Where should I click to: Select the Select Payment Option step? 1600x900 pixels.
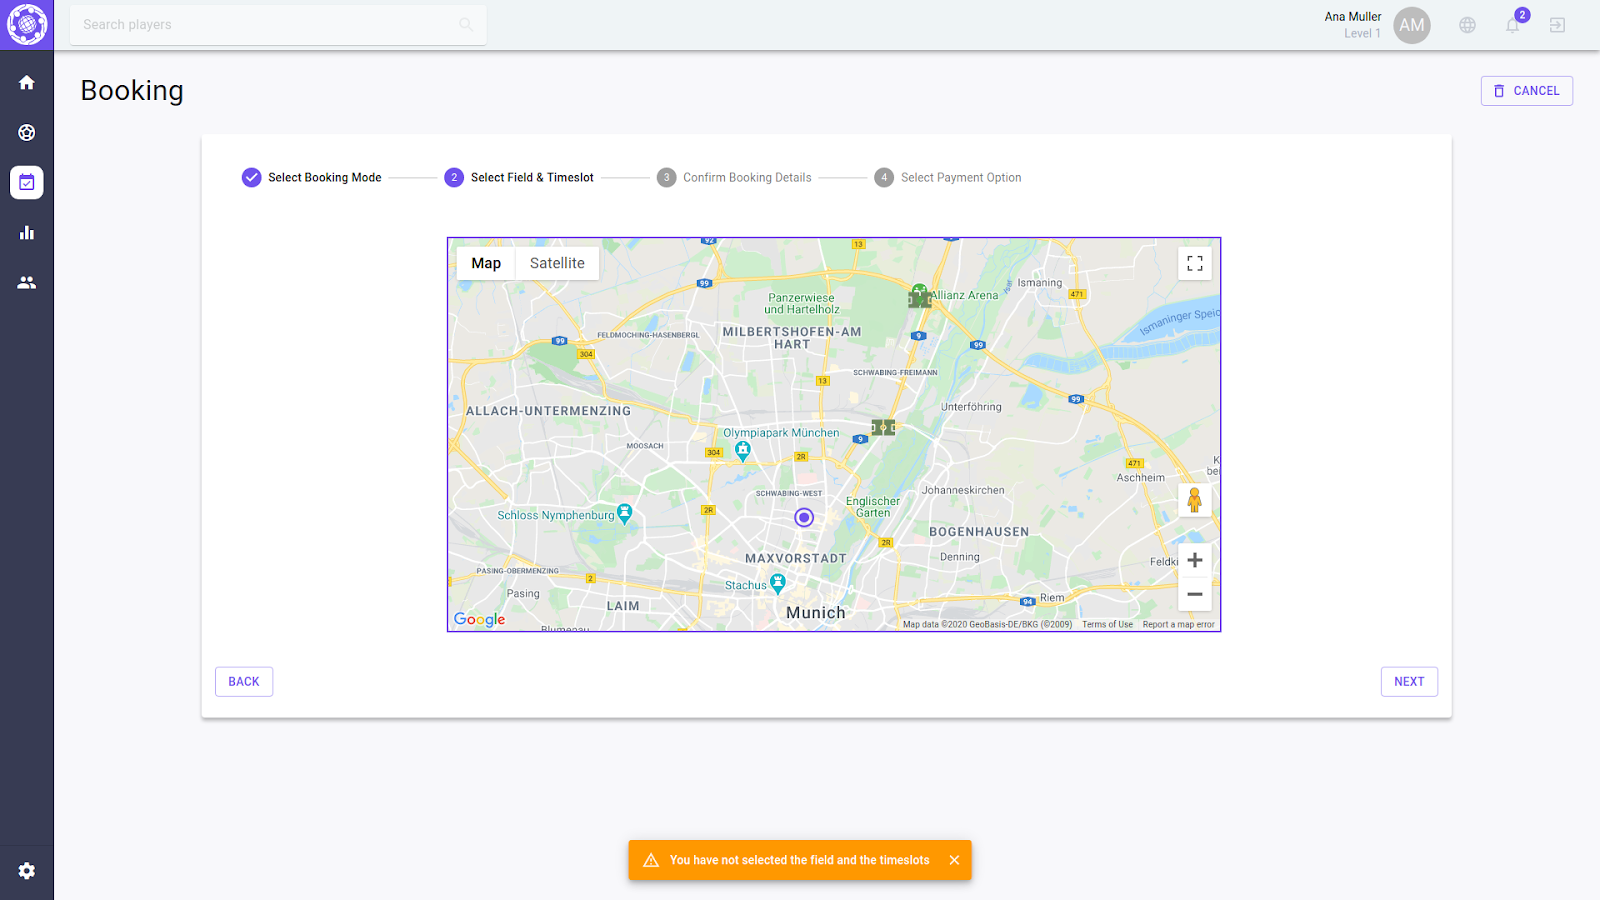click(948, 178)
